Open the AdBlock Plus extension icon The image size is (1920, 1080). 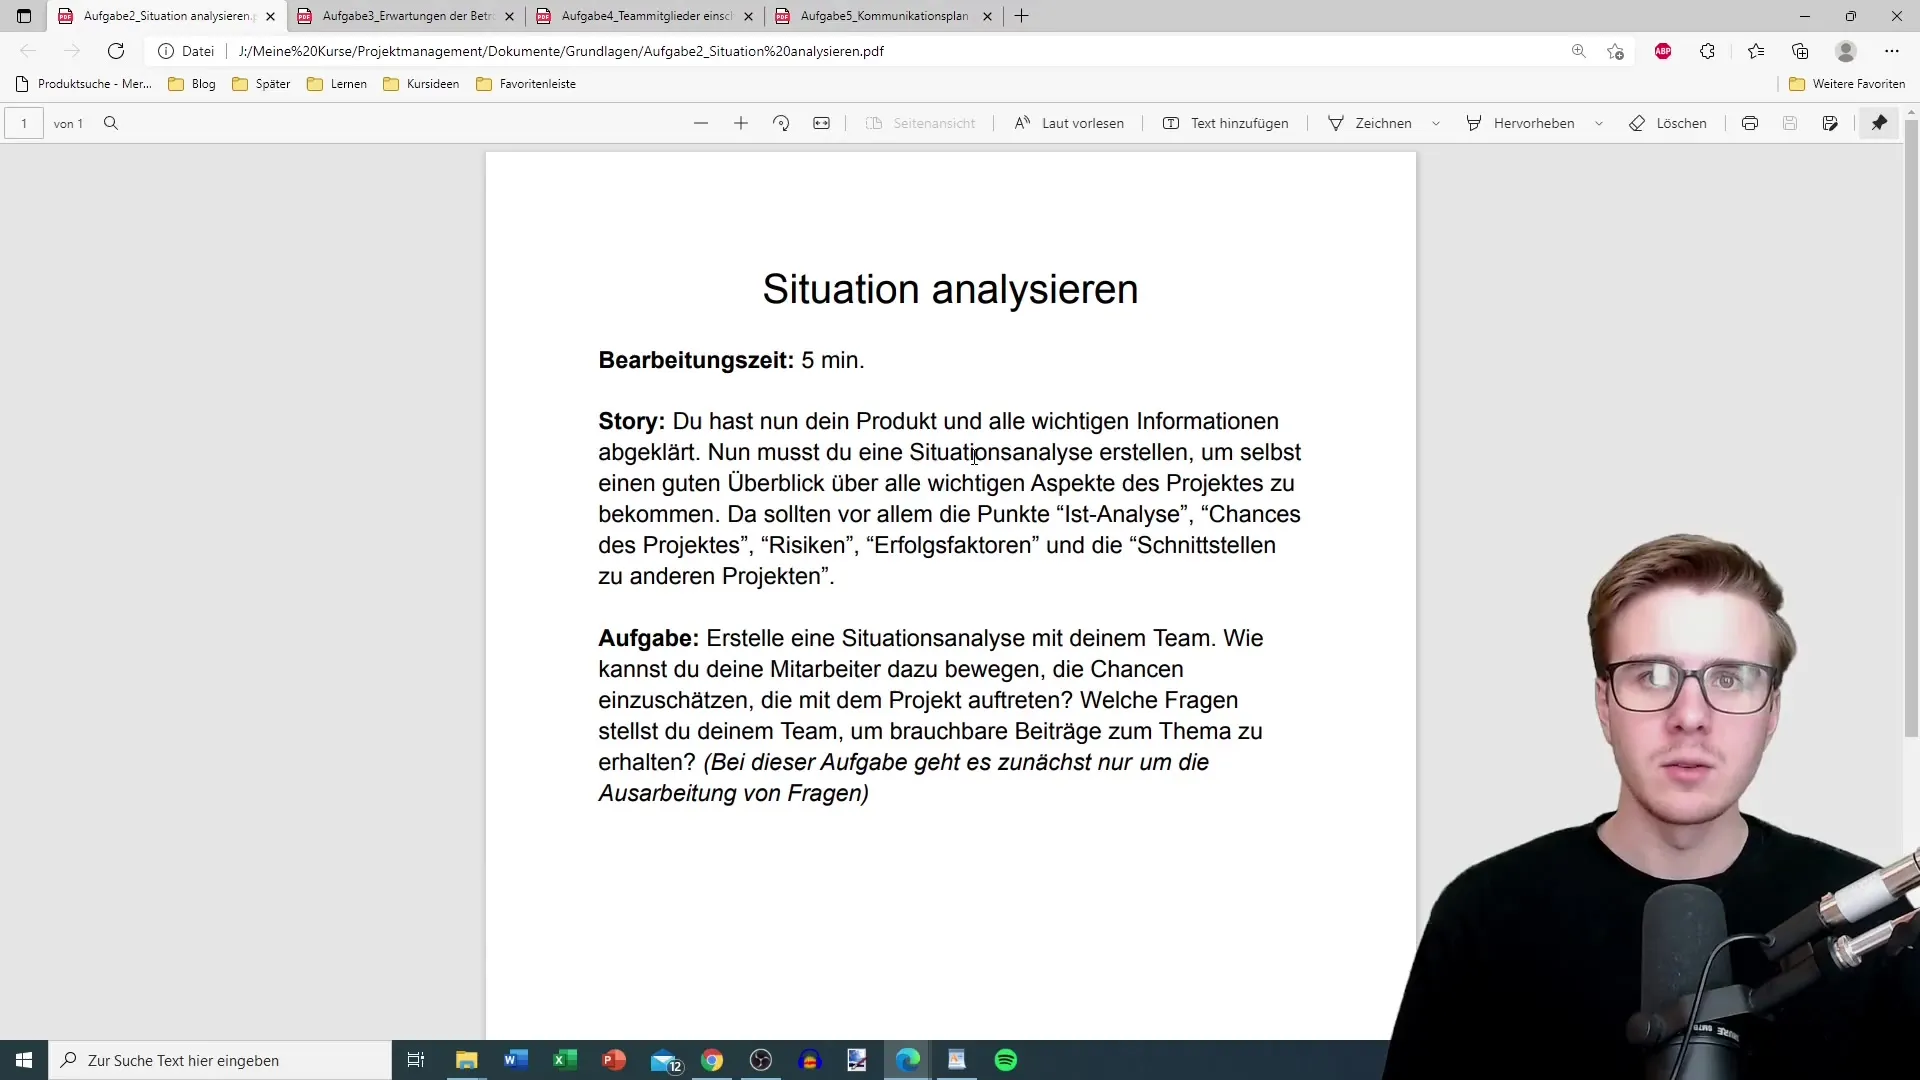tap(1663, 51)
